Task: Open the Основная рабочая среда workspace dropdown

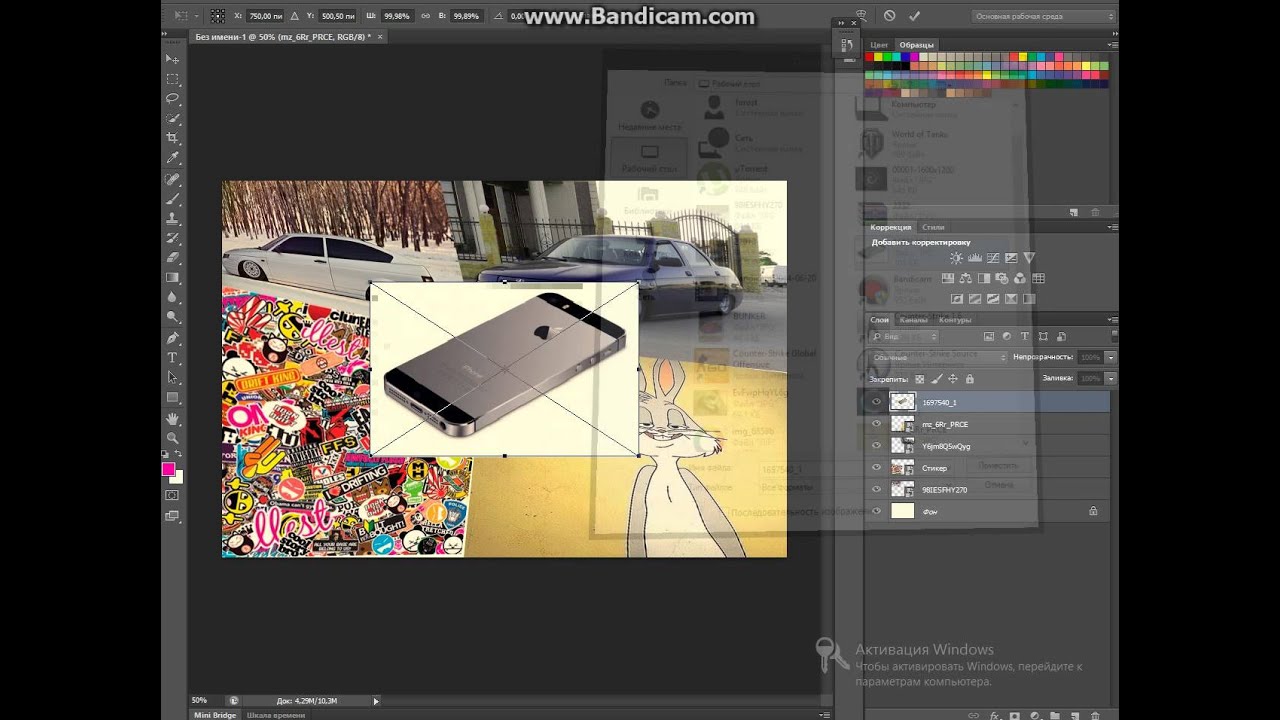Action: click(x=1042, y=16)
